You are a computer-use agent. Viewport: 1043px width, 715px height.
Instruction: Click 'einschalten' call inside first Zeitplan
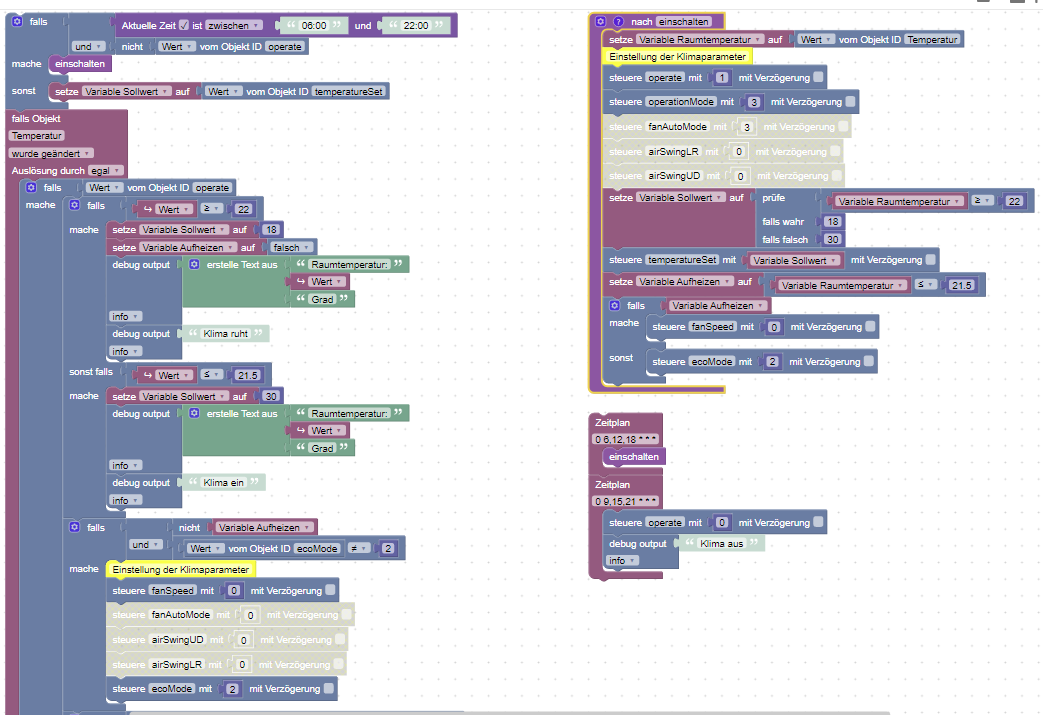tap(633, 456)
